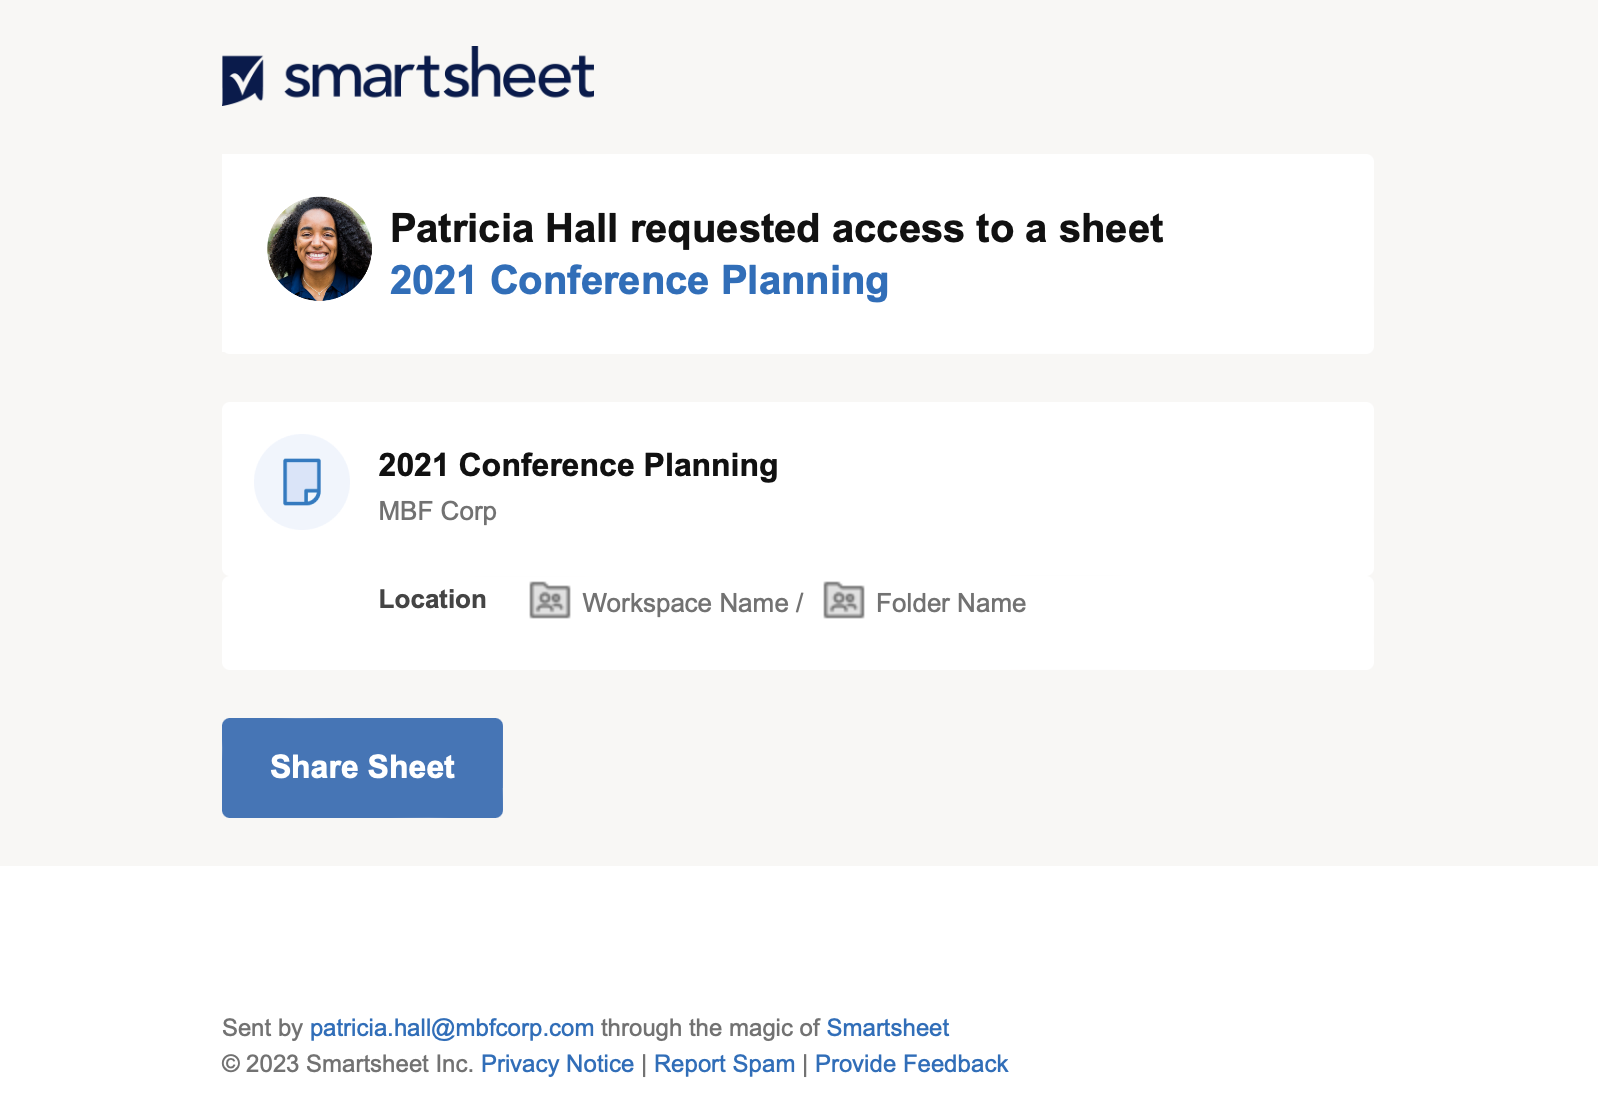Click the circular blue sheet badge
This screenshot has height=1114, width=1623.
[301, 482]
